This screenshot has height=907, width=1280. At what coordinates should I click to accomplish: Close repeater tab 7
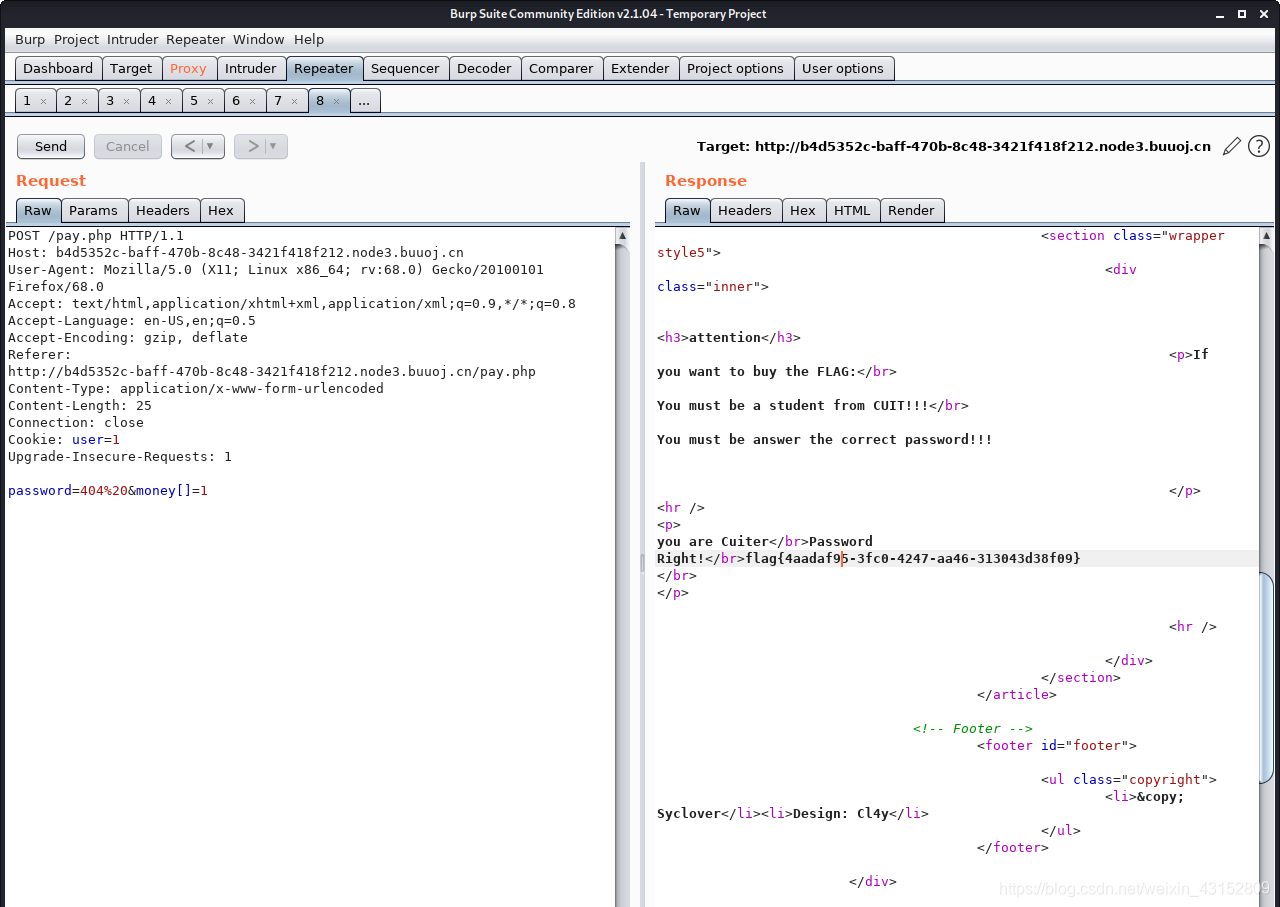(295, 101)
